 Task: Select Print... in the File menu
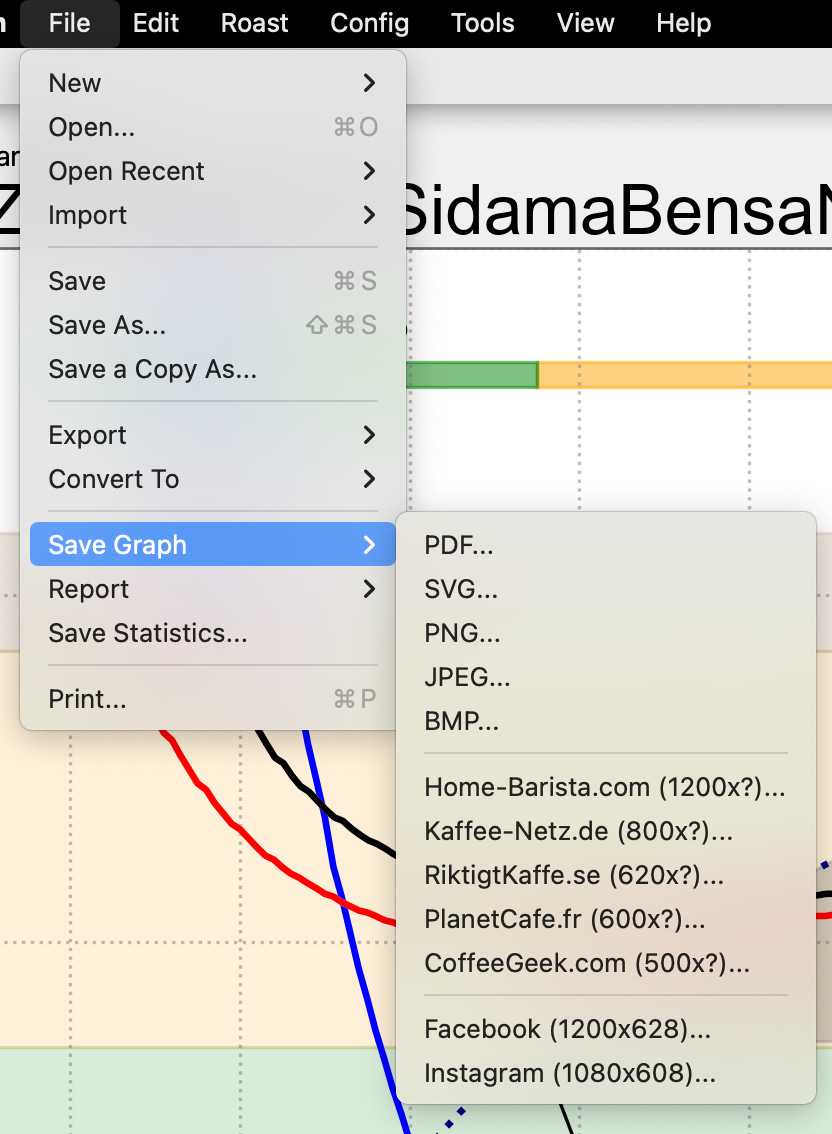coord(88,699)
